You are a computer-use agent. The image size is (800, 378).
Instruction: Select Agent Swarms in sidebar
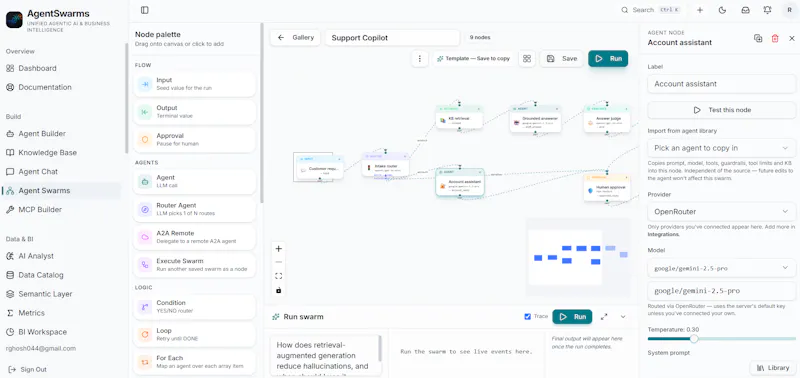[61, 191]
